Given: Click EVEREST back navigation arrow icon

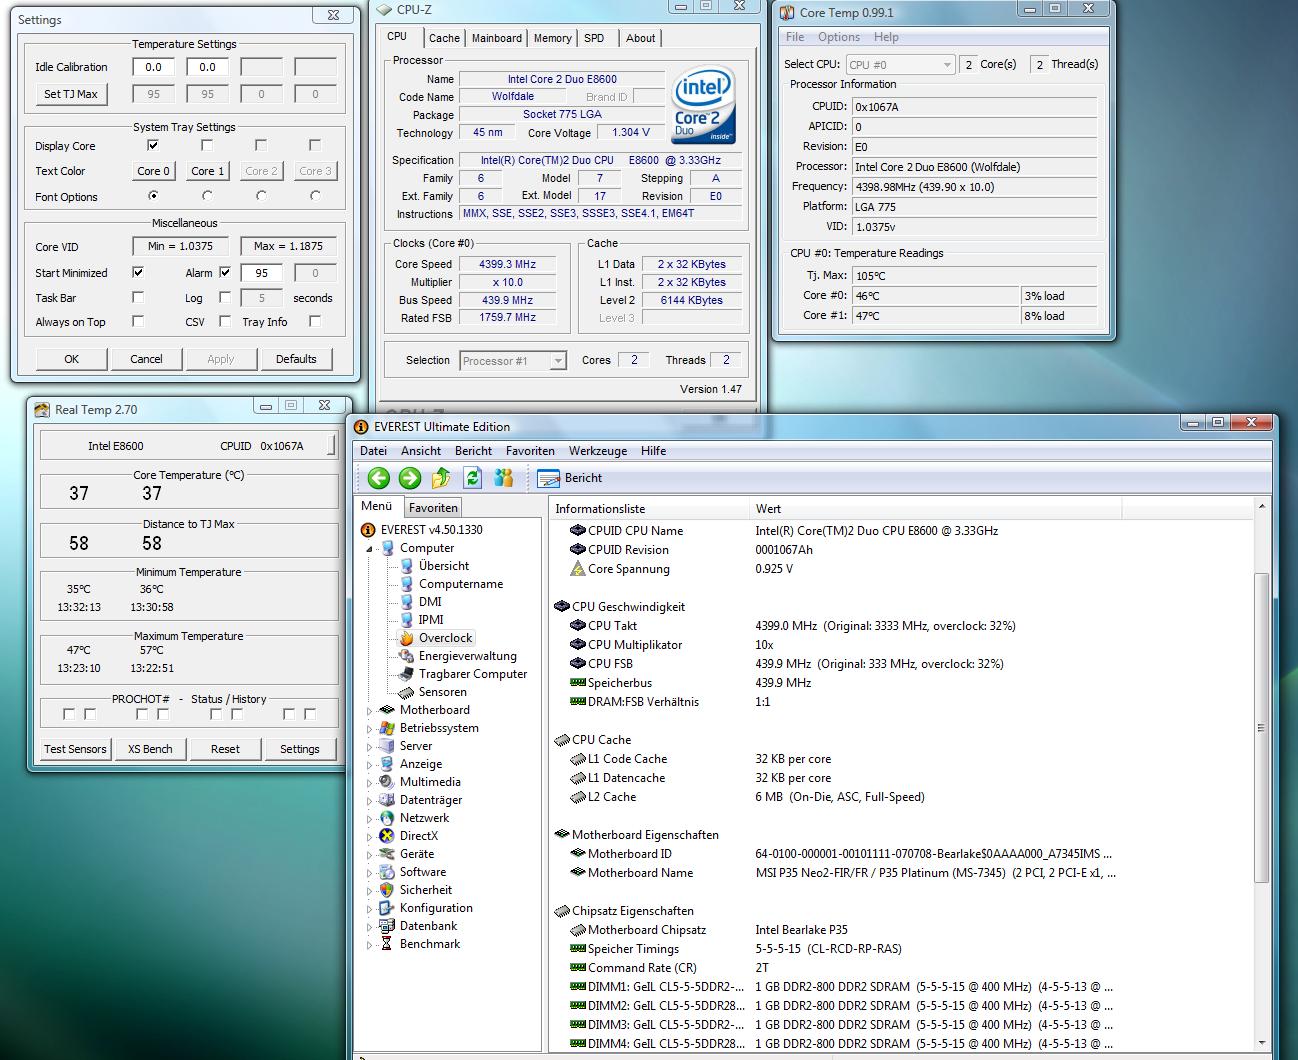Looking at the screenshot, I should tap(378, 478).
